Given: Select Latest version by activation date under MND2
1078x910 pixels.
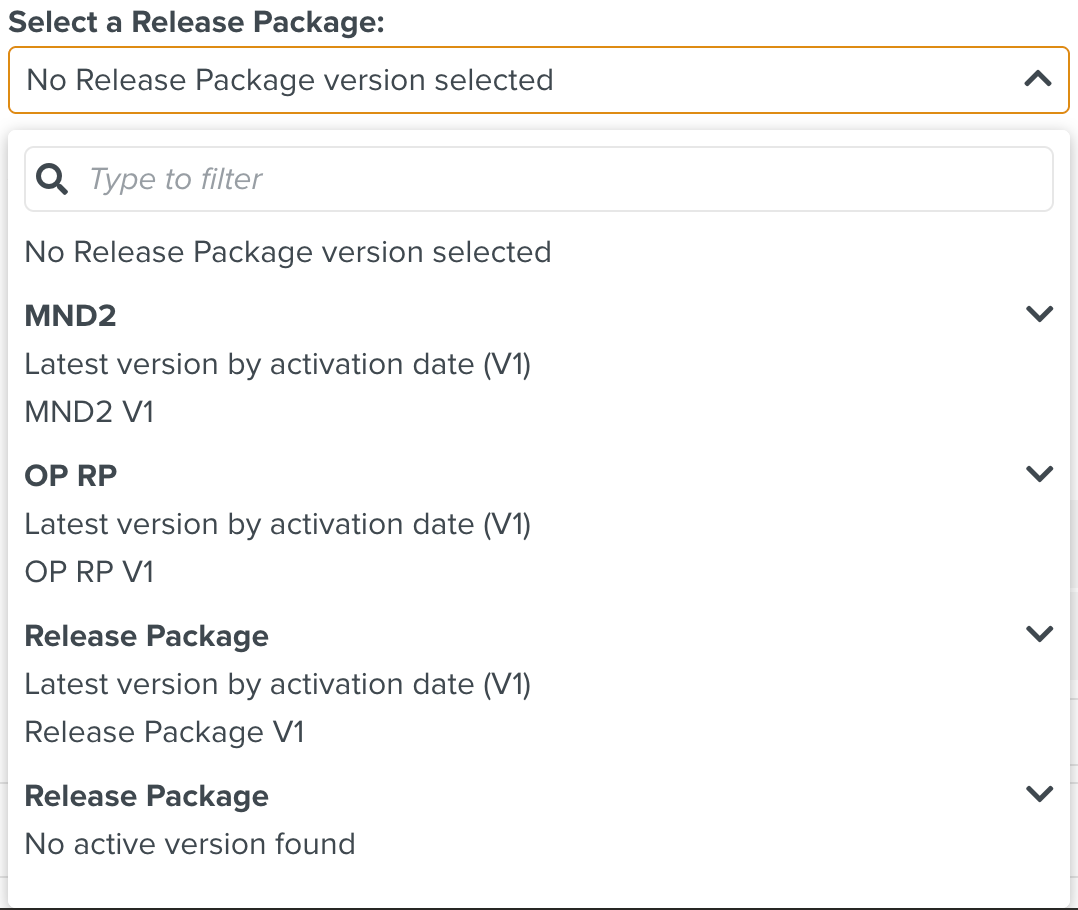Looking at the screenshot, I should (277, 364).
